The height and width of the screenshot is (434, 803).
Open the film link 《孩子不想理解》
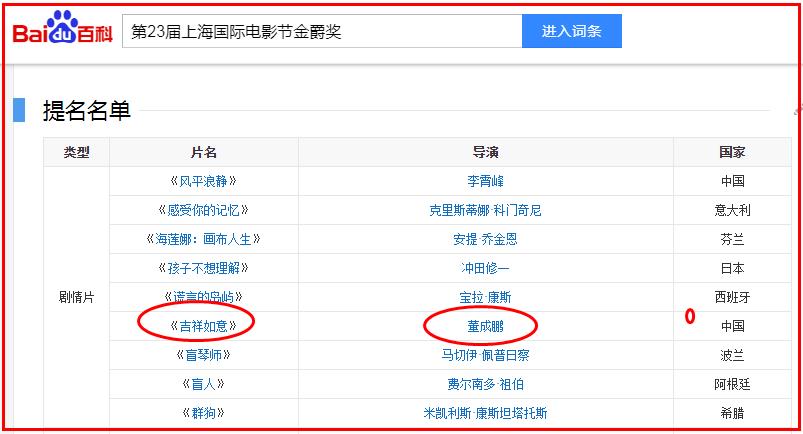[203, 268]
